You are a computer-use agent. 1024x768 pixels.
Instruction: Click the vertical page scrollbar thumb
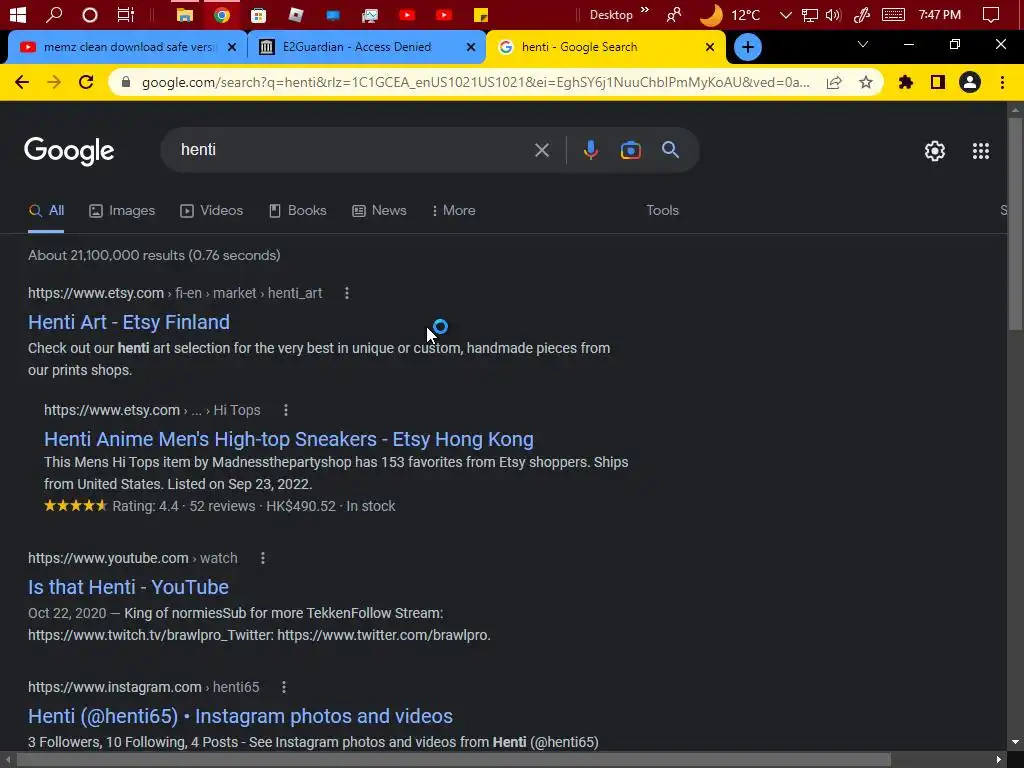(x=1015, y=222)
